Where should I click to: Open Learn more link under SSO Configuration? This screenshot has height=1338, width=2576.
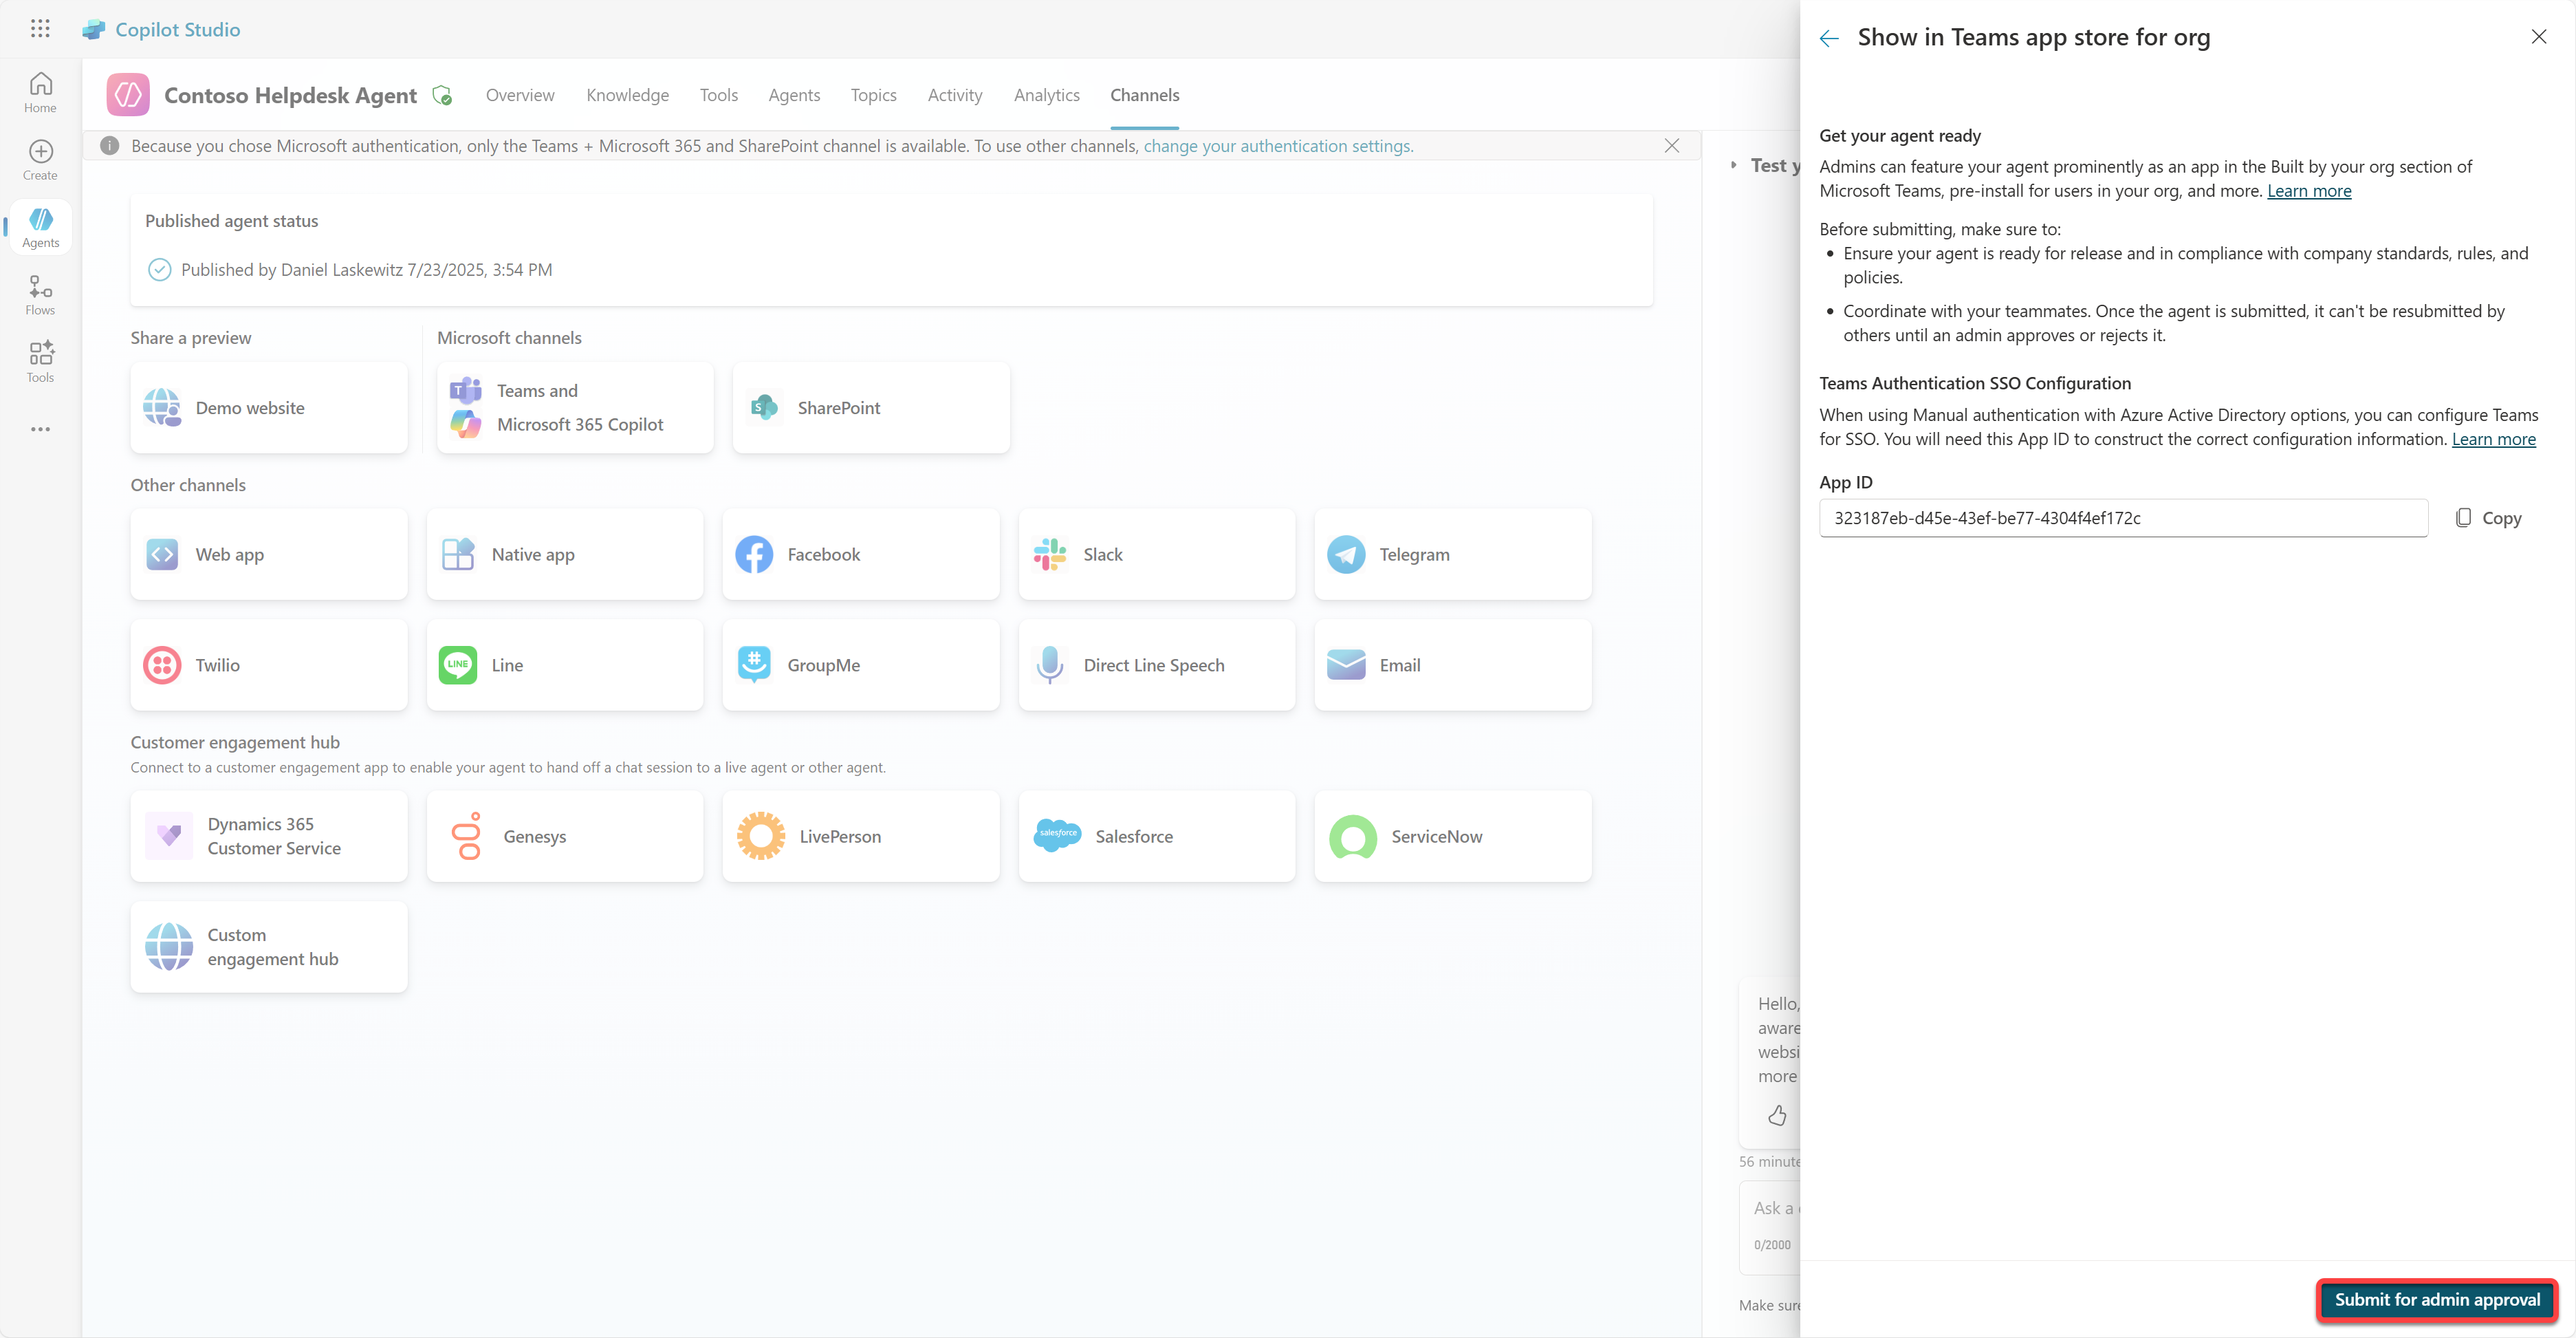(2493, 439)
